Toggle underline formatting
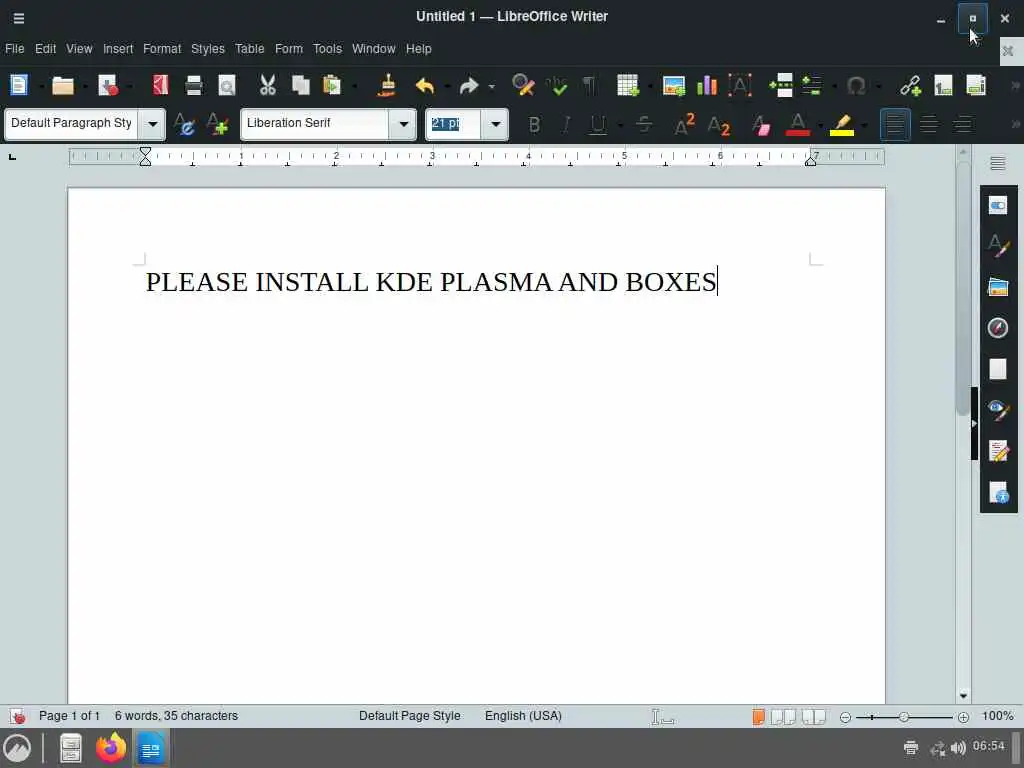Image resolution: width=1024 pixels, height=768 pixels. pyautogui.click(x=598, y=124)
